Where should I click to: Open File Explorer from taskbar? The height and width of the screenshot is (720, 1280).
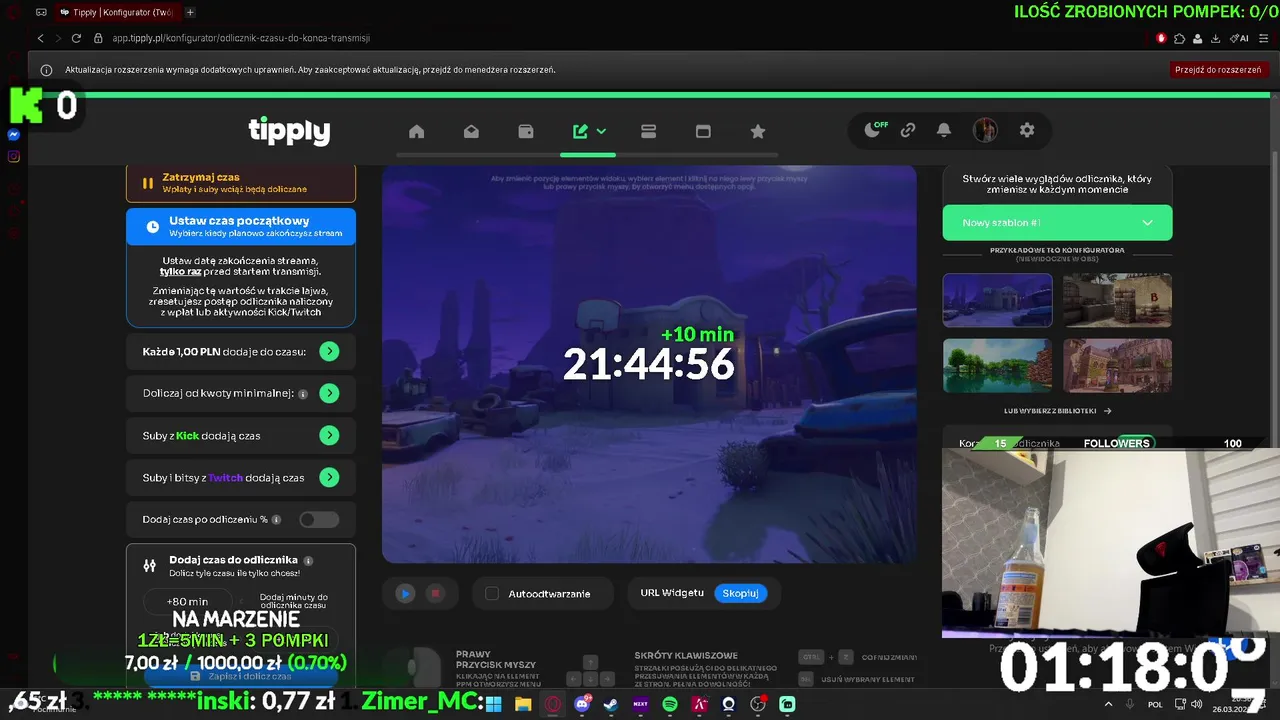[523, 704]
